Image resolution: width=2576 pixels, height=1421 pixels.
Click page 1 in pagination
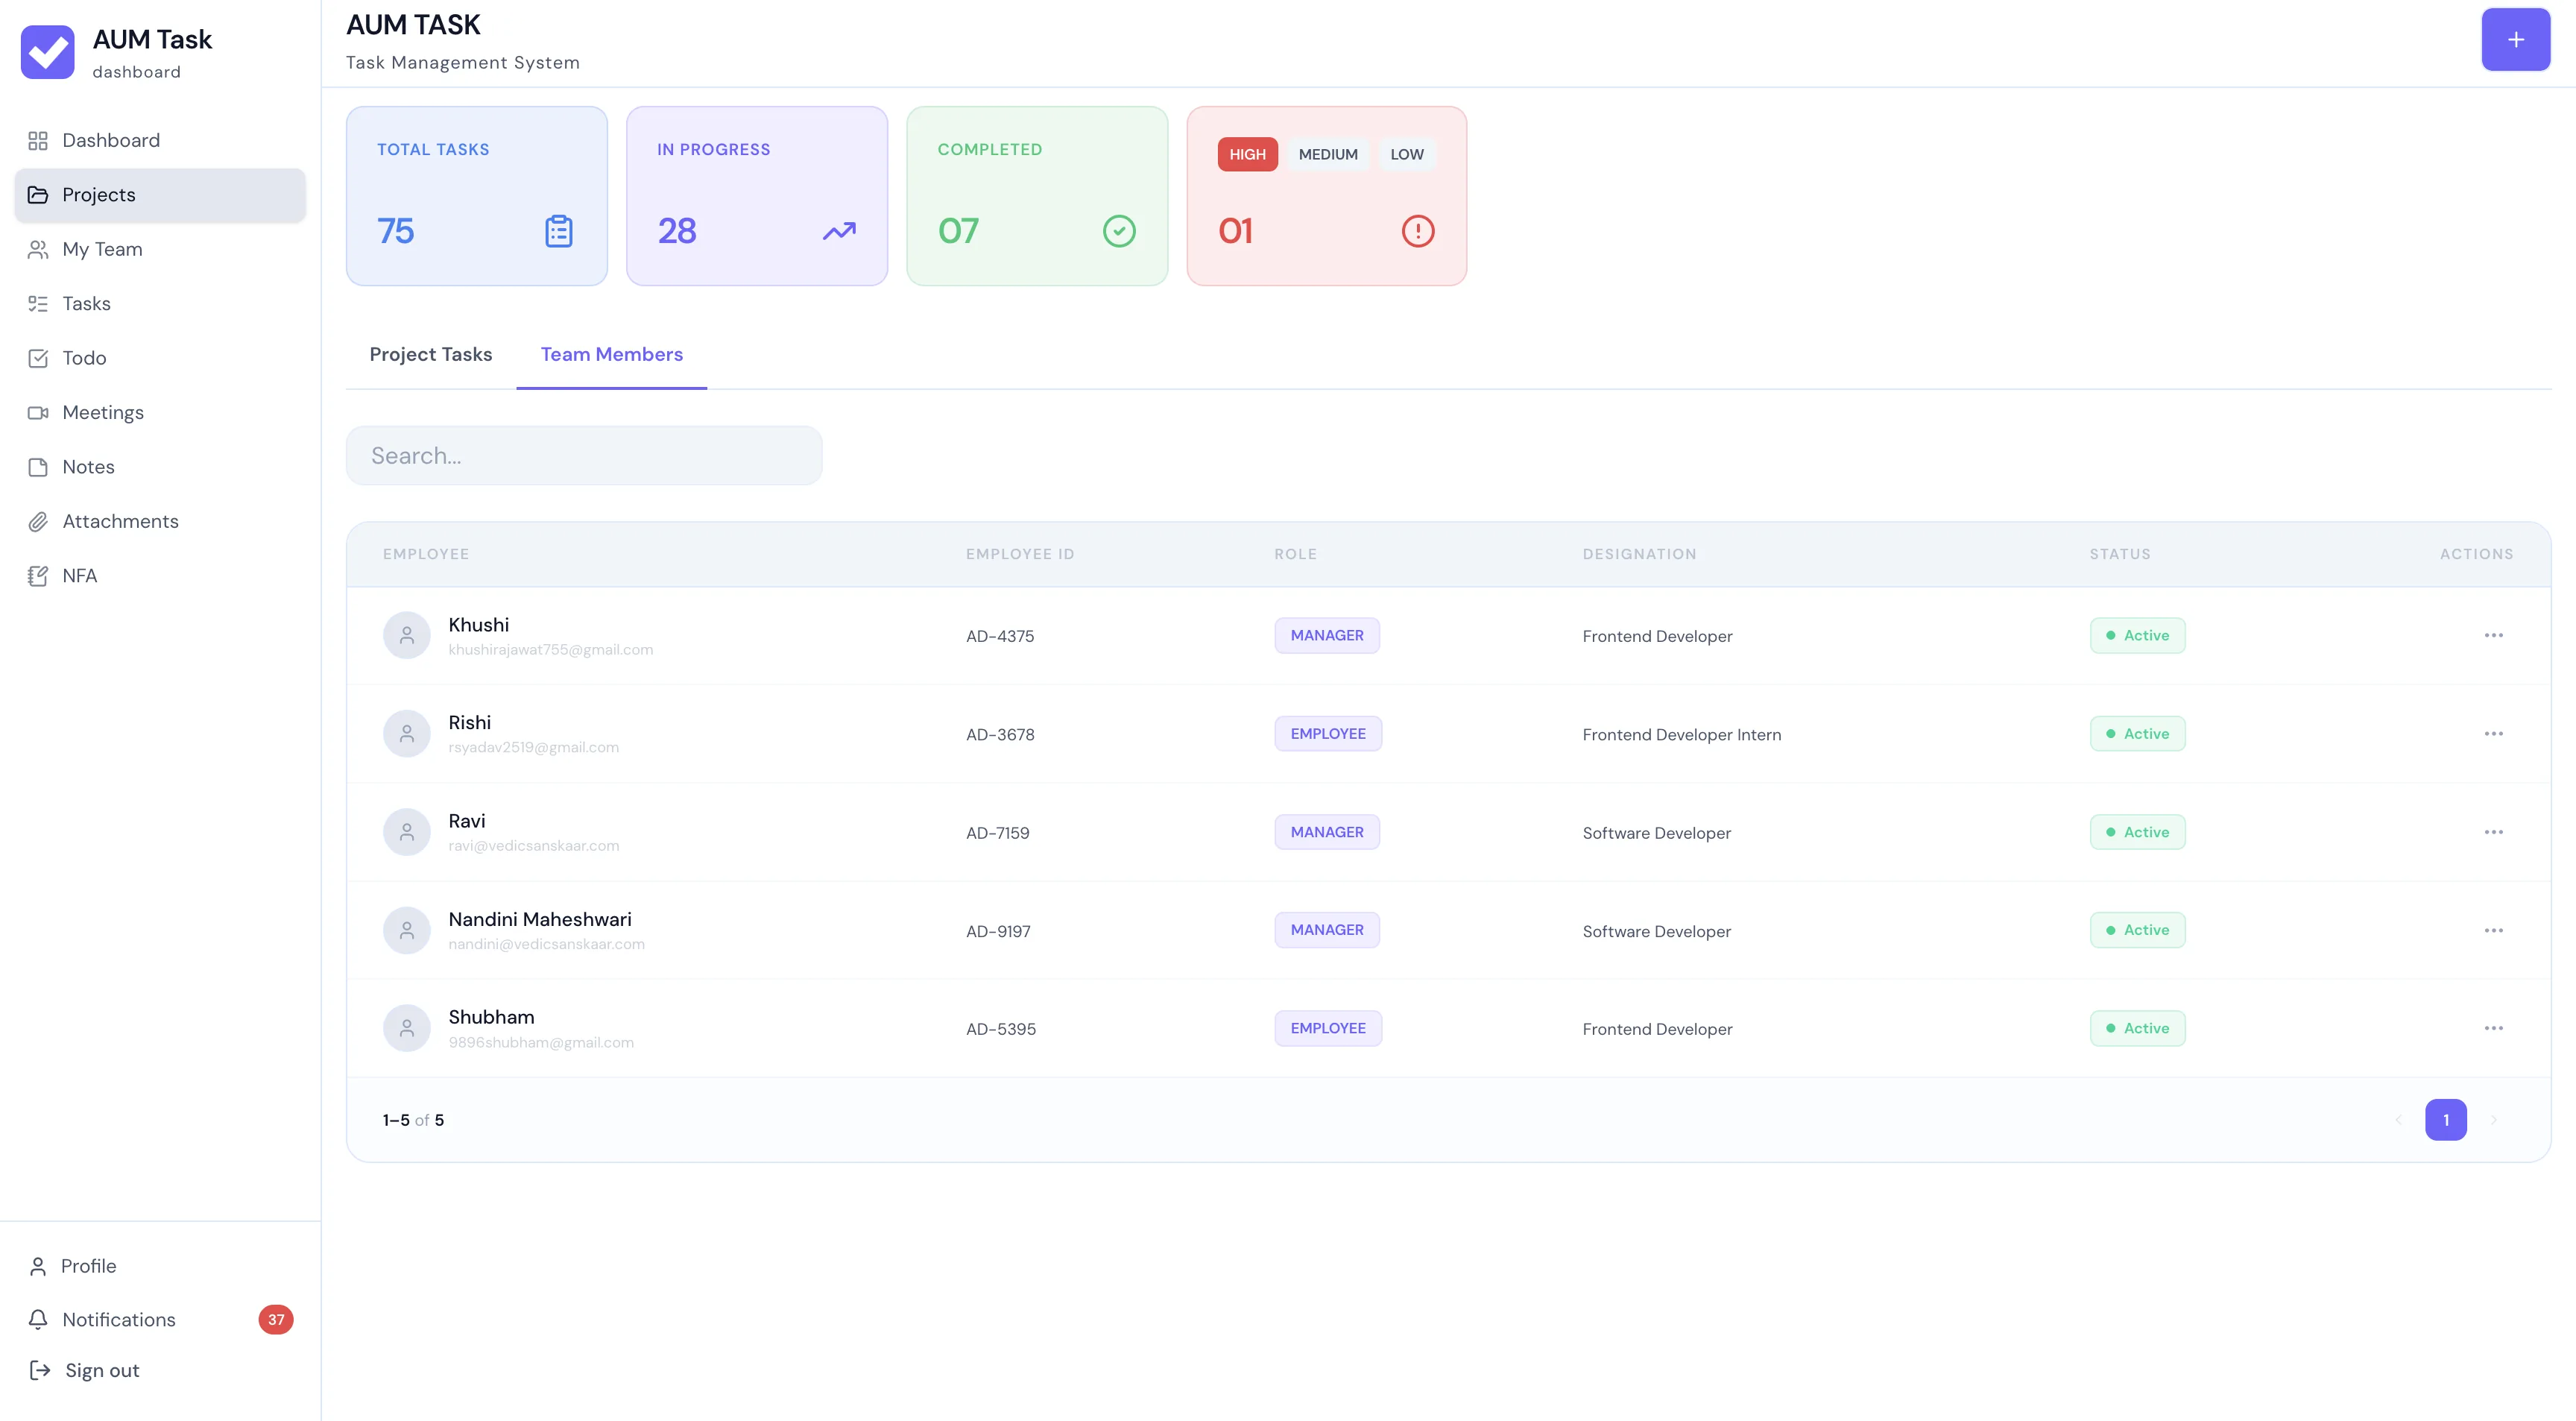tap(2445, 1120)
